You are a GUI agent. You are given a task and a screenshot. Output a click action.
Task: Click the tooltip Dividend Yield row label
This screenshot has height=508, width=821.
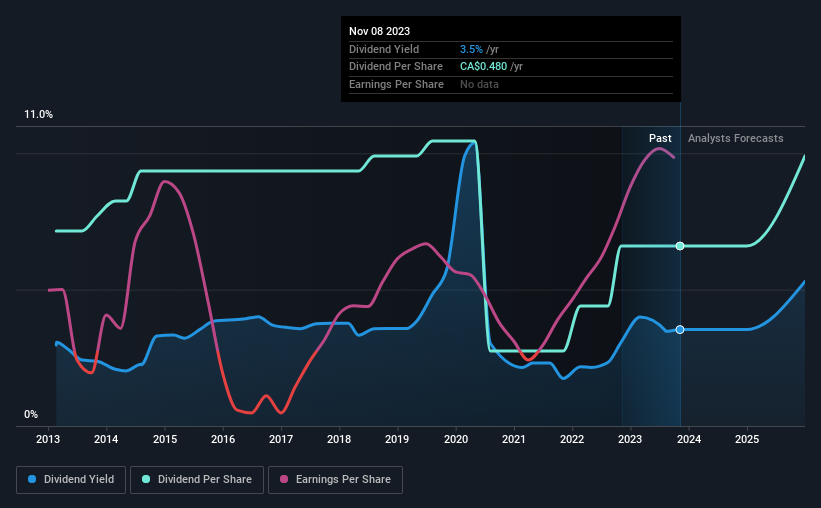click(384, 49)
